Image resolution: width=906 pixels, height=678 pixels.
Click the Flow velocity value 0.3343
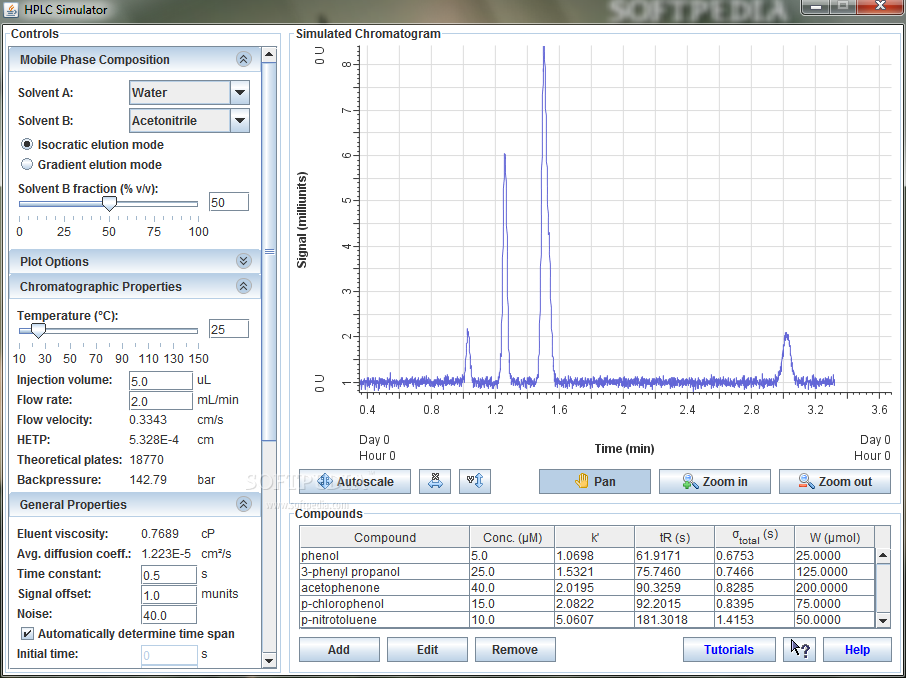pyautogui.click(x=148, y=420)
